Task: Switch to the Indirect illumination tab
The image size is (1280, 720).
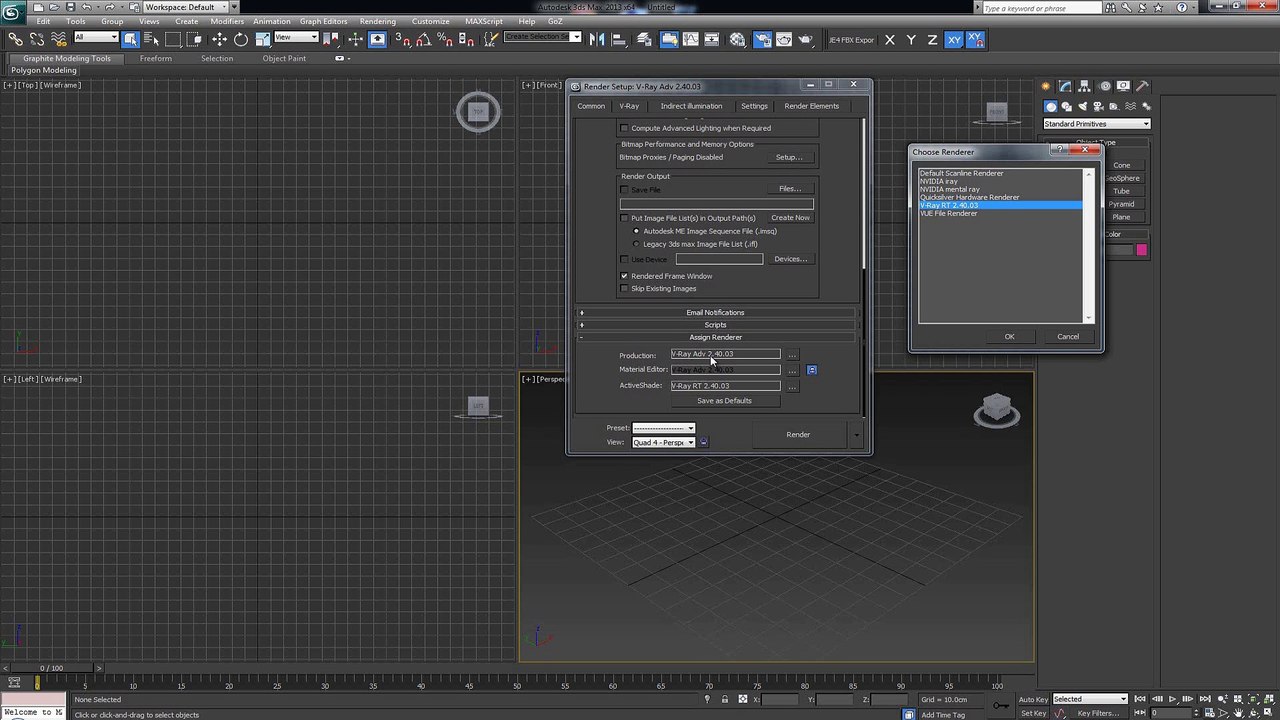Action: pos(691,106)
